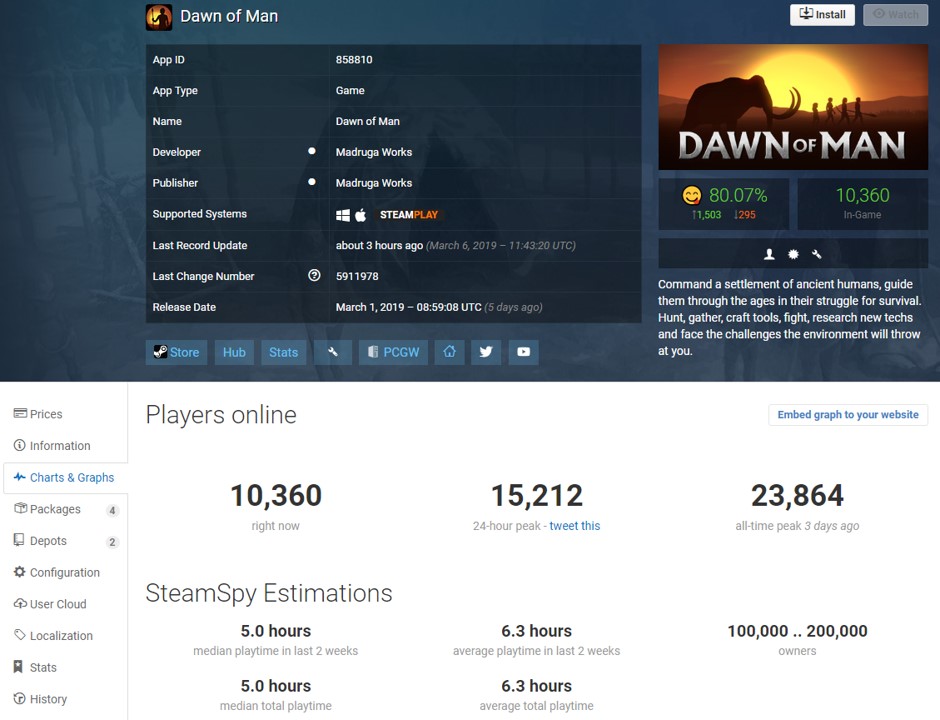The image size is (940, 720).
Task: Click the 10,360 right now value
Action: pyautogui.click(x=276, y=496)
